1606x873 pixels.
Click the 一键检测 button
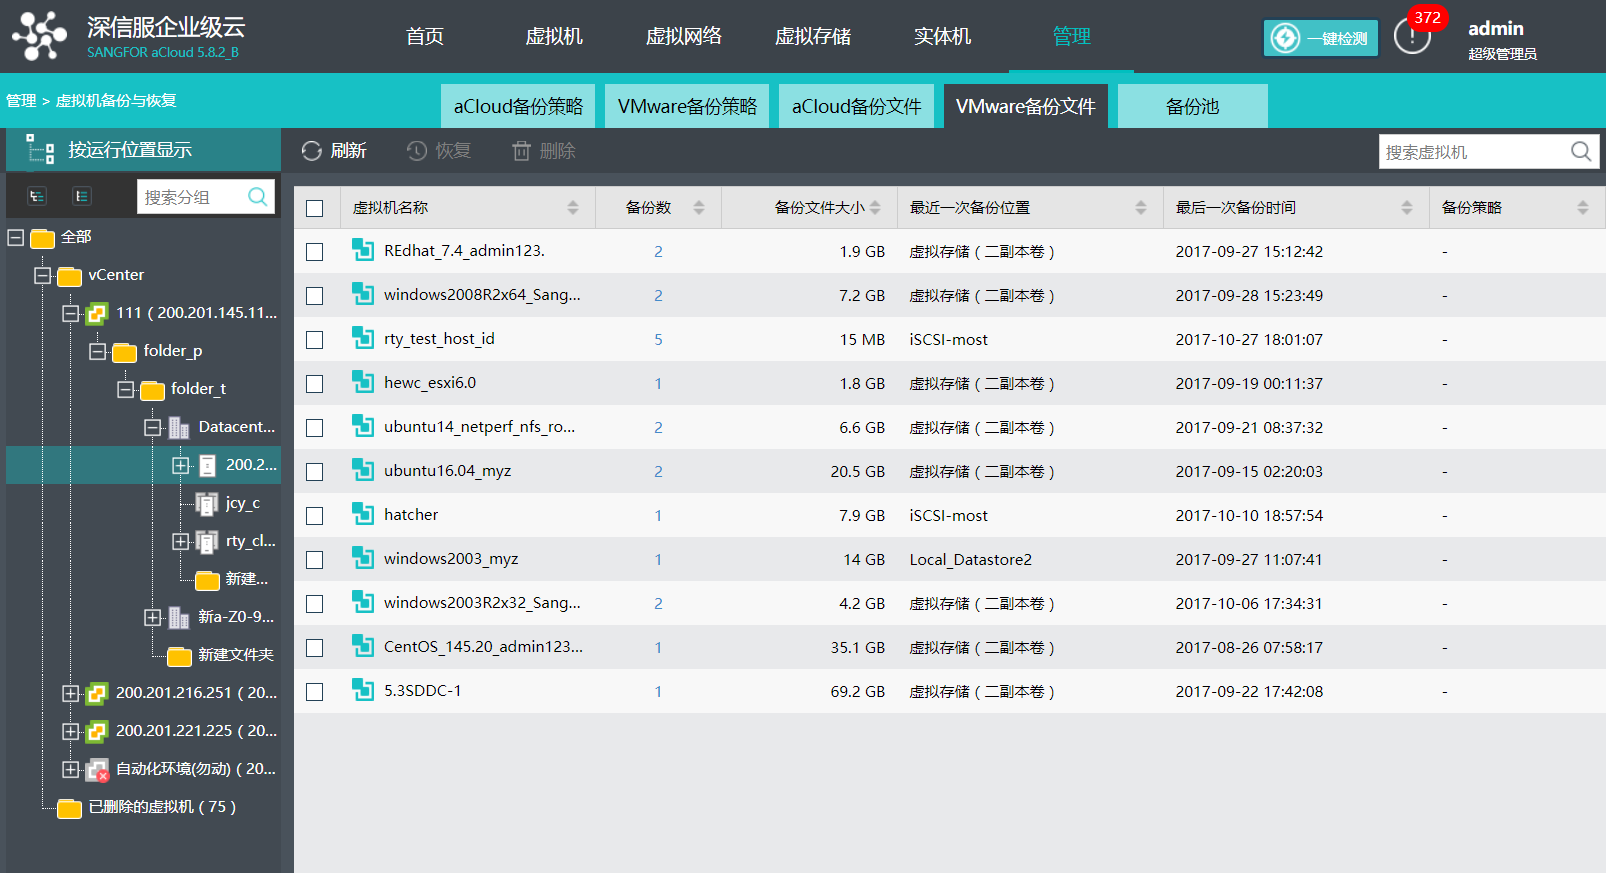[x=1321, y=38]
